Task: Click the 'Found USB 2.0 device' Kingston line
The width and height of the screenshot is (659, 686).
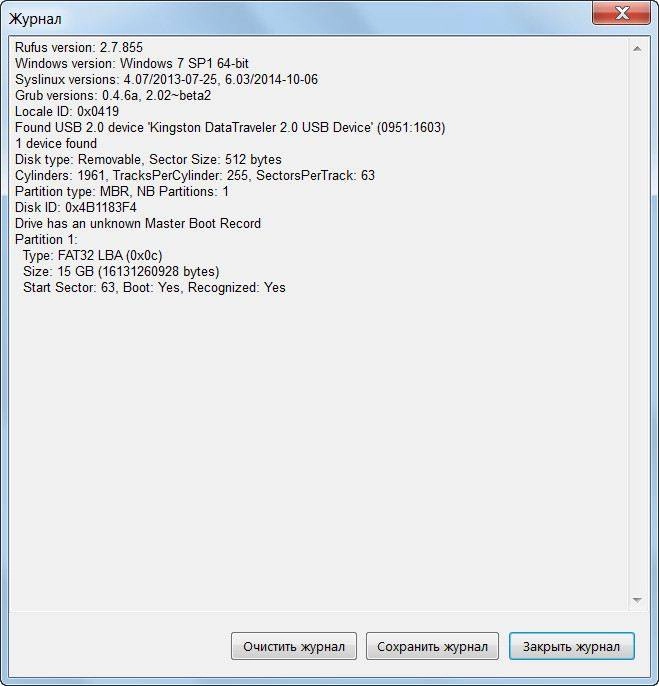Action: point(230,127)
